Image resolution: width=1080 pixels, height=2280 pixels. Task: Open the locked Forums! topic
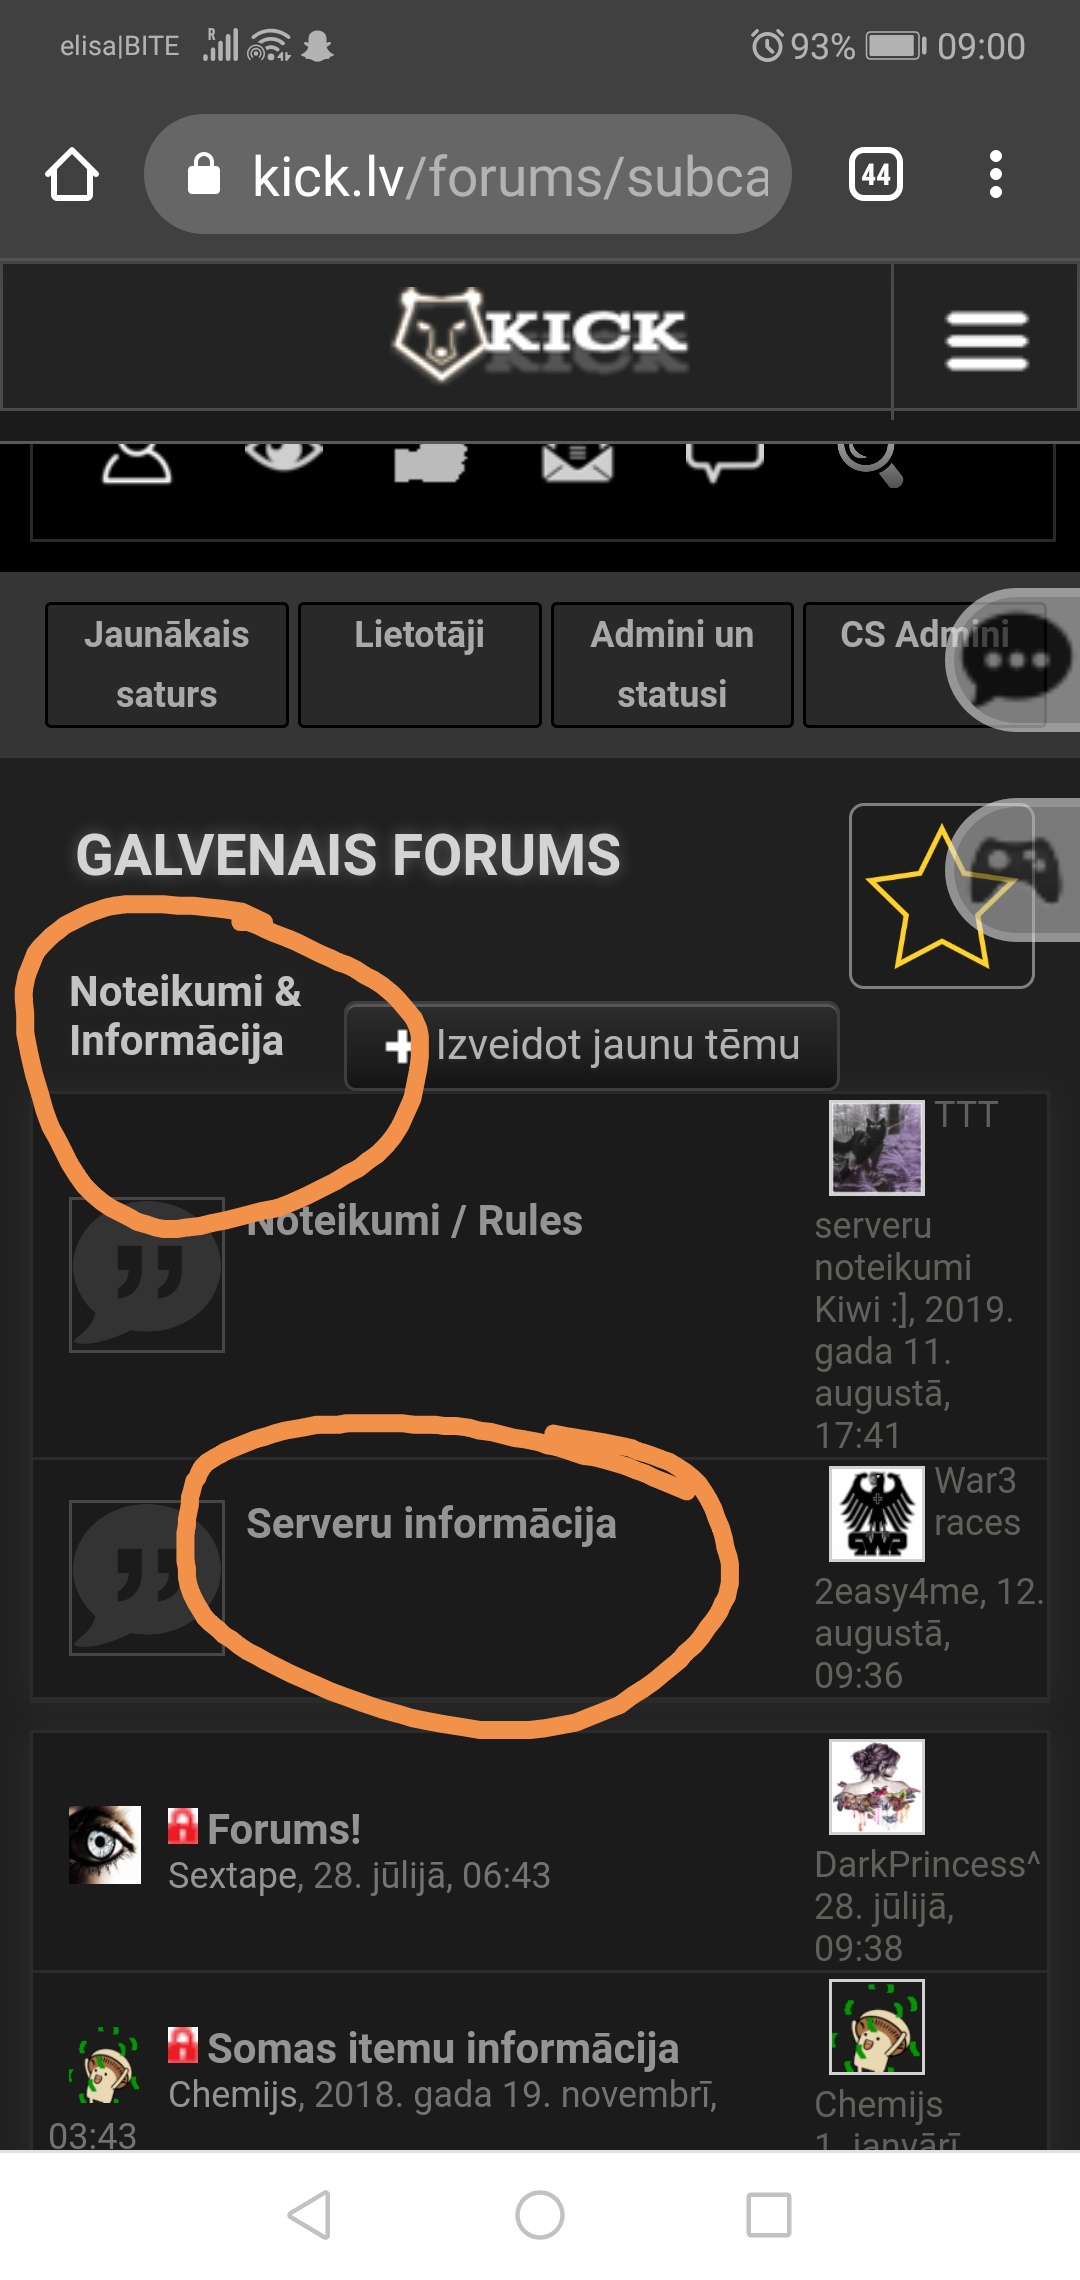284,1829
